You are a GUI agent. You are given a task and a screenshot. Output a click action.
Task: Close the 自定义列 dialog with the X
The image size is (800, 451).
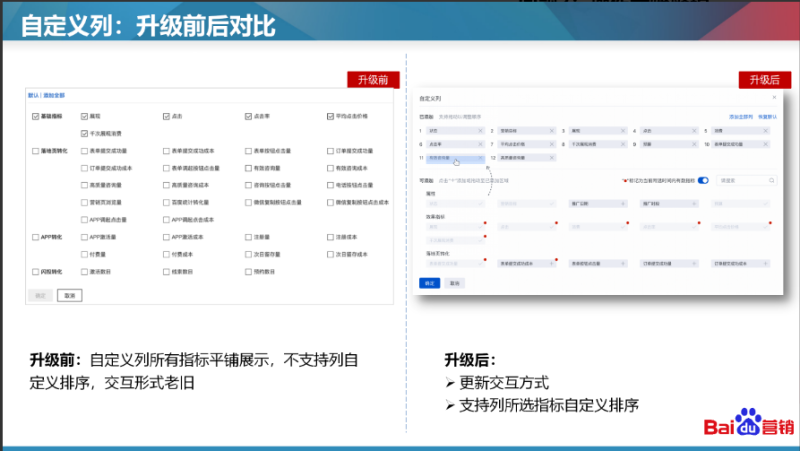[x=774, y=97]
